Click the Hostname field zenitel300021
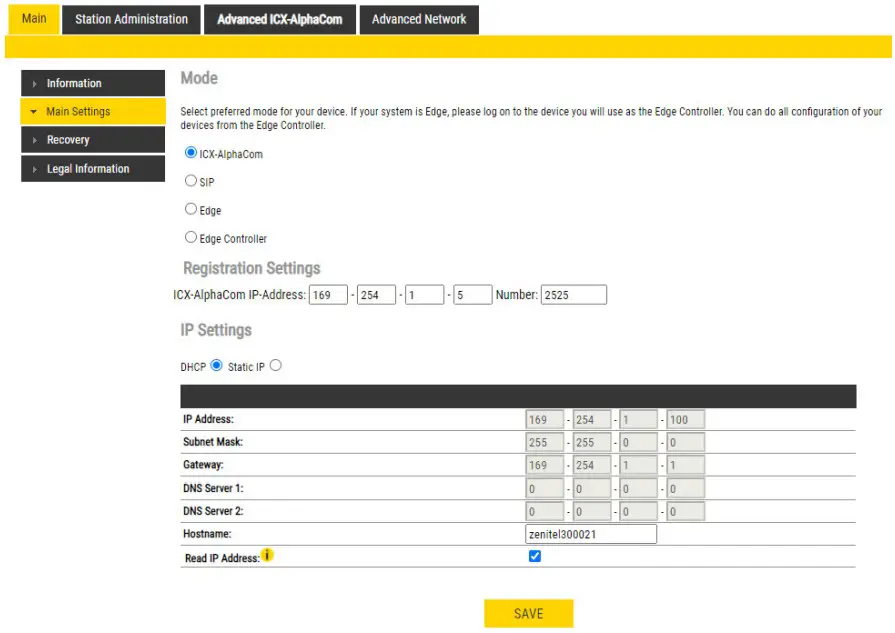The height and width of the screenshot is (633, 895). coord(591,534)
